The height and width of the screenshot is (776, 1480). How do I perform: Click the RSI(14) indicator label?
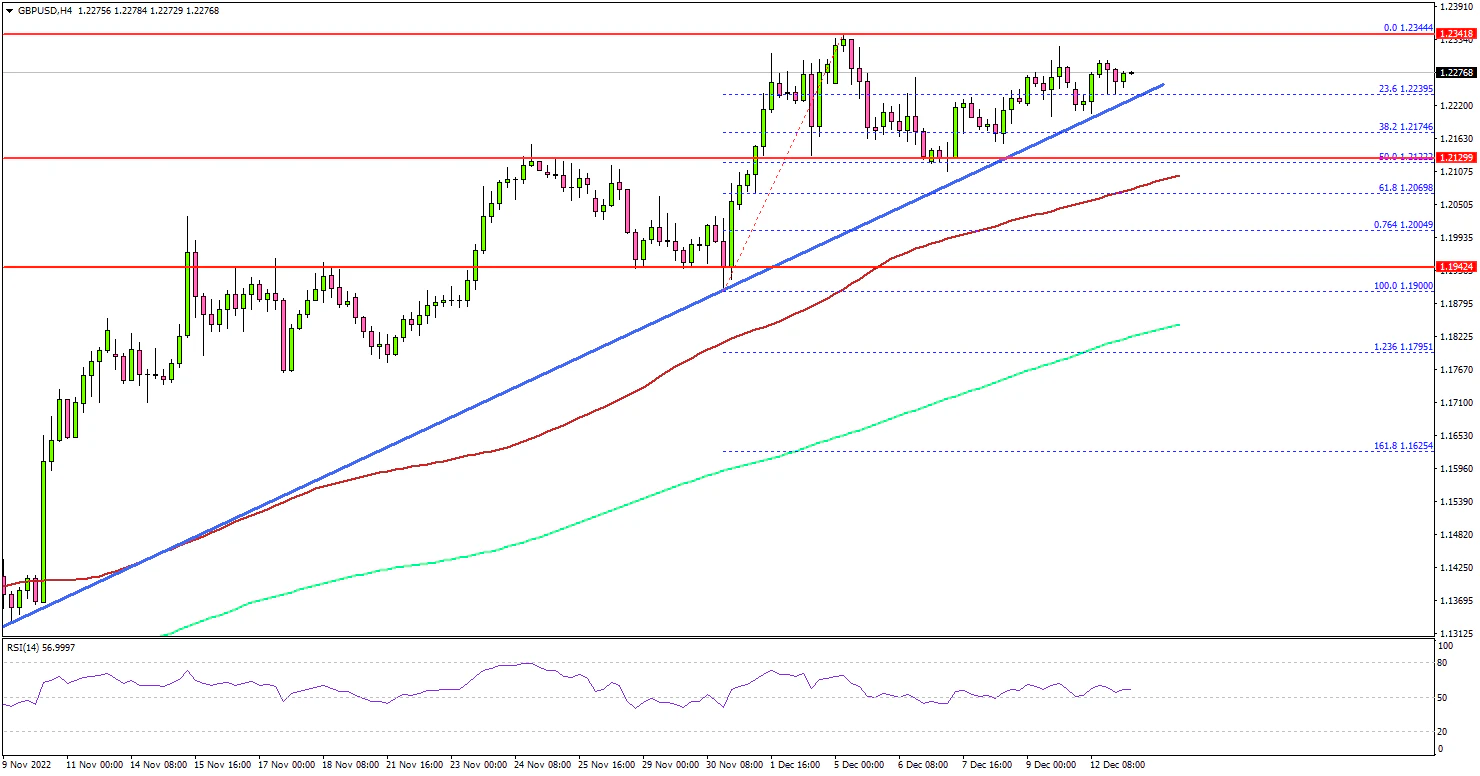(40, 647)
